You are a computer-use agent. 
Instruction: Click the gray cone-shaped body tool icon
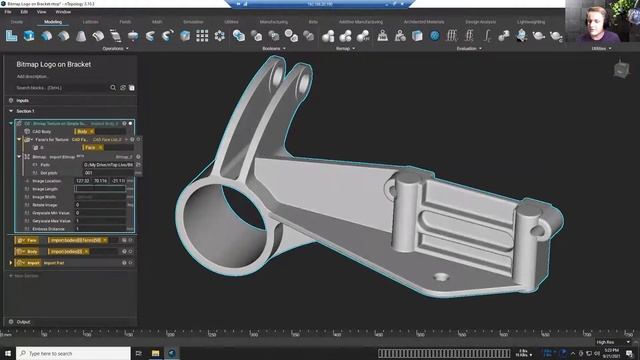81,36
